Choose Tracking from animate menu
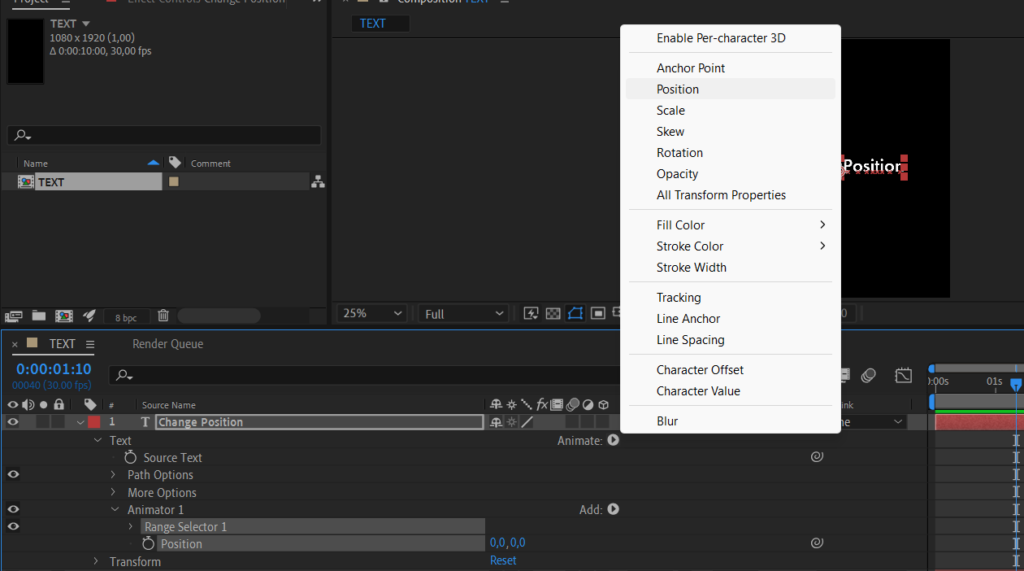 tap(679, 297)
